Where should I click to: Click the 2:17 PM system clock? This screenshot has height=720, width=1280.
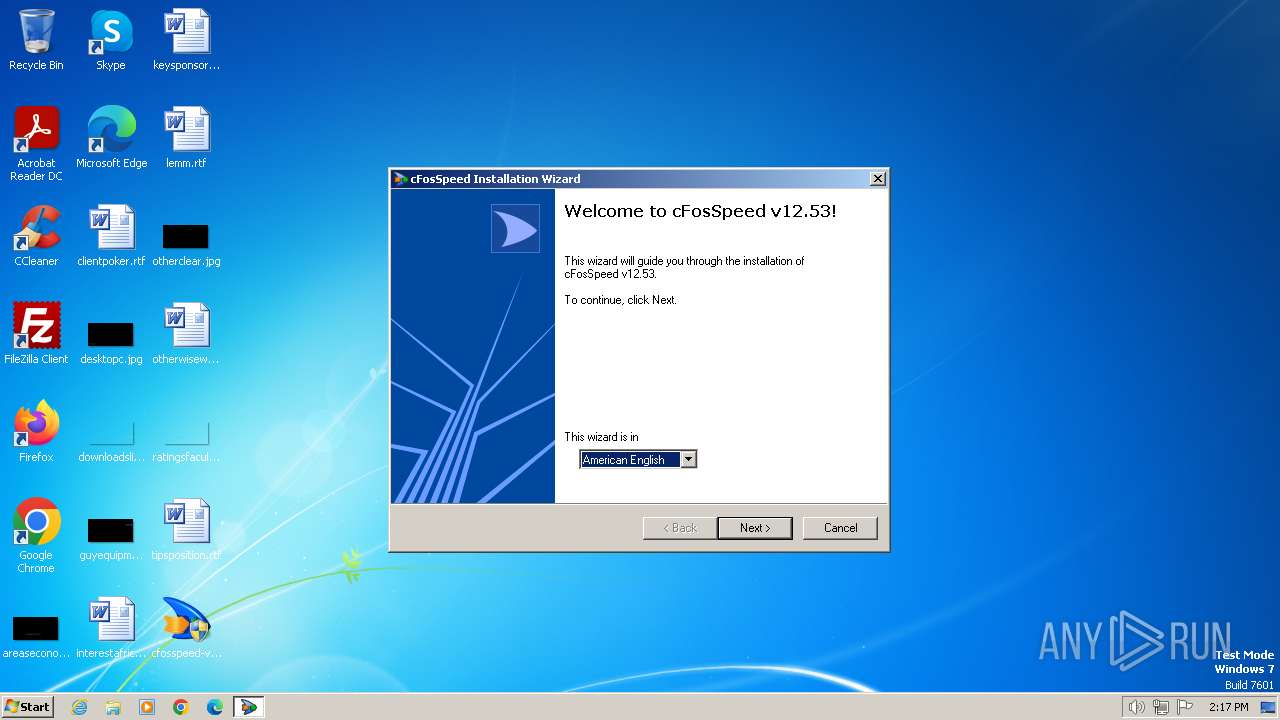(x=1229, y=707)
